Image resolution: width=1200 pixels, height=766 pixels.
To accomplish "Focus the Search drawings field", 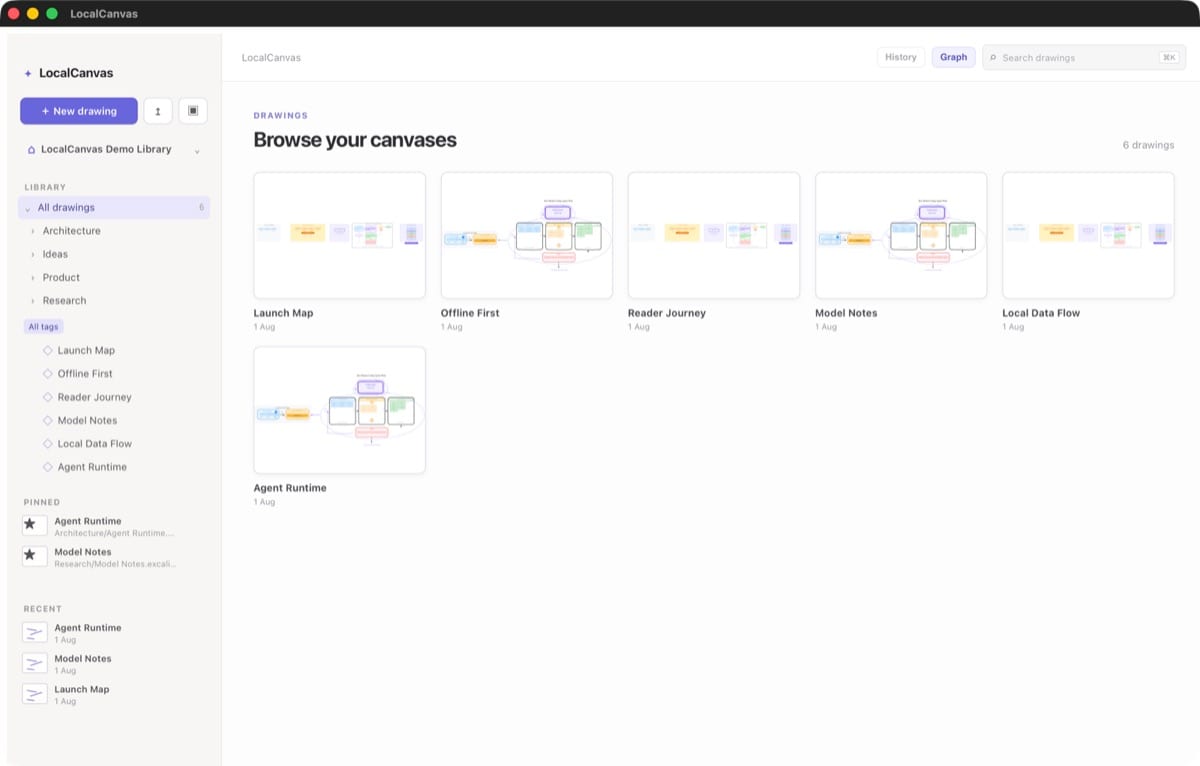I will pyautogui.click(x=1084, y=57).
